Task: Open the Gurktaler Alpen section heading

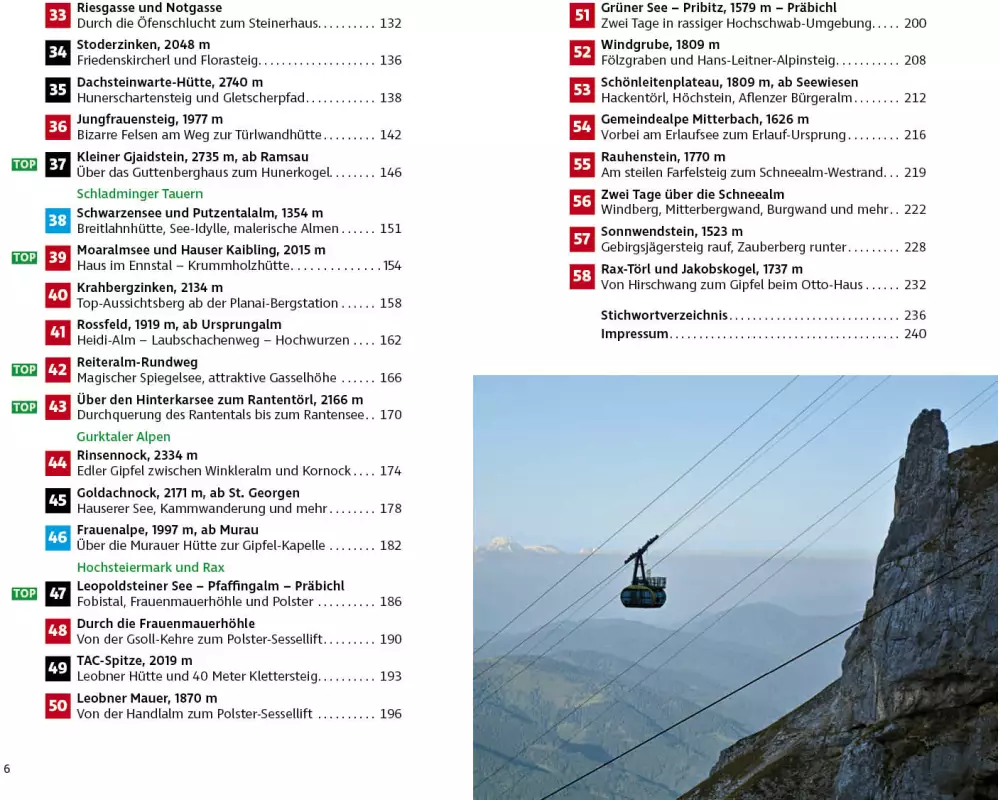Action: click(x=123, y=437)
